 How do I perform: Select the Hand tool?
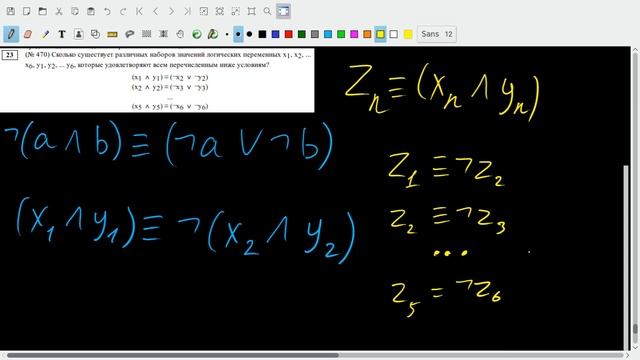(180, 34)
